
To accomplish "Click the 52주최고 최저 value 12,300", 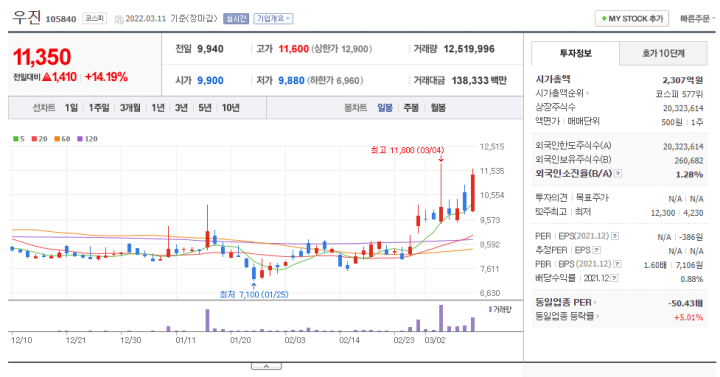I will (663, 213).
